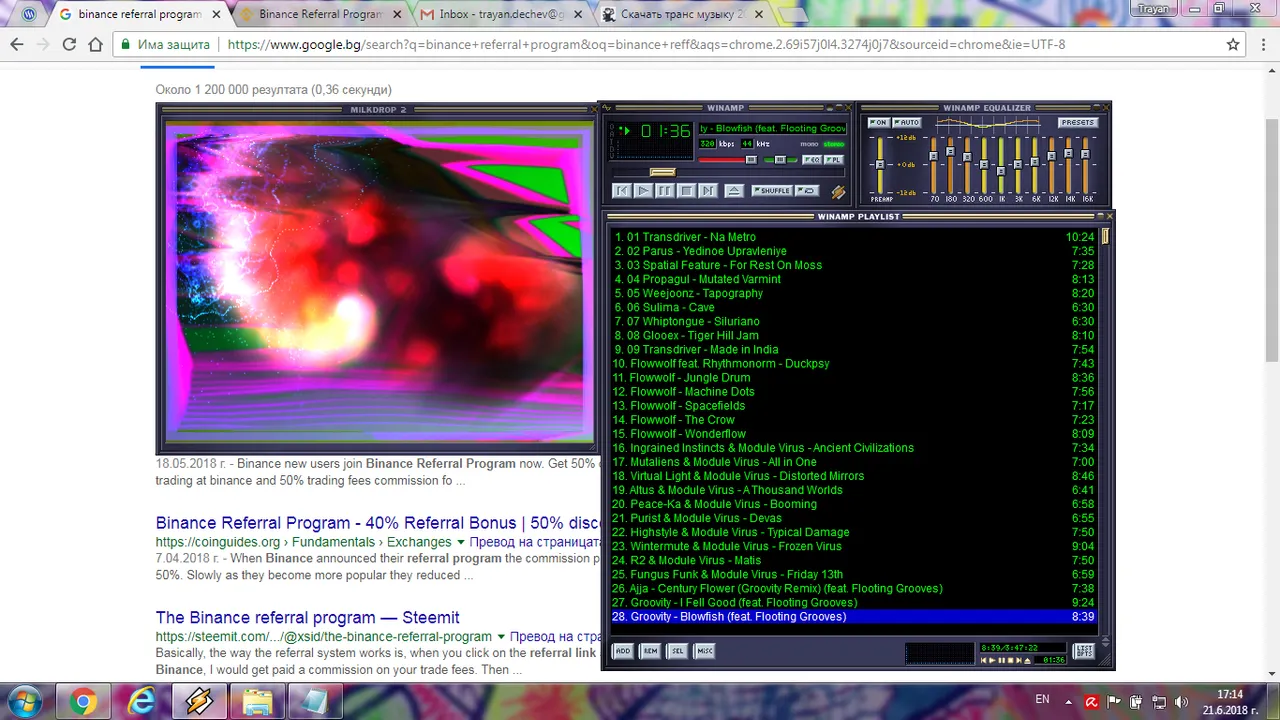
Task: Click the Winamp song seek bar
Action: [x=728, y=172]
